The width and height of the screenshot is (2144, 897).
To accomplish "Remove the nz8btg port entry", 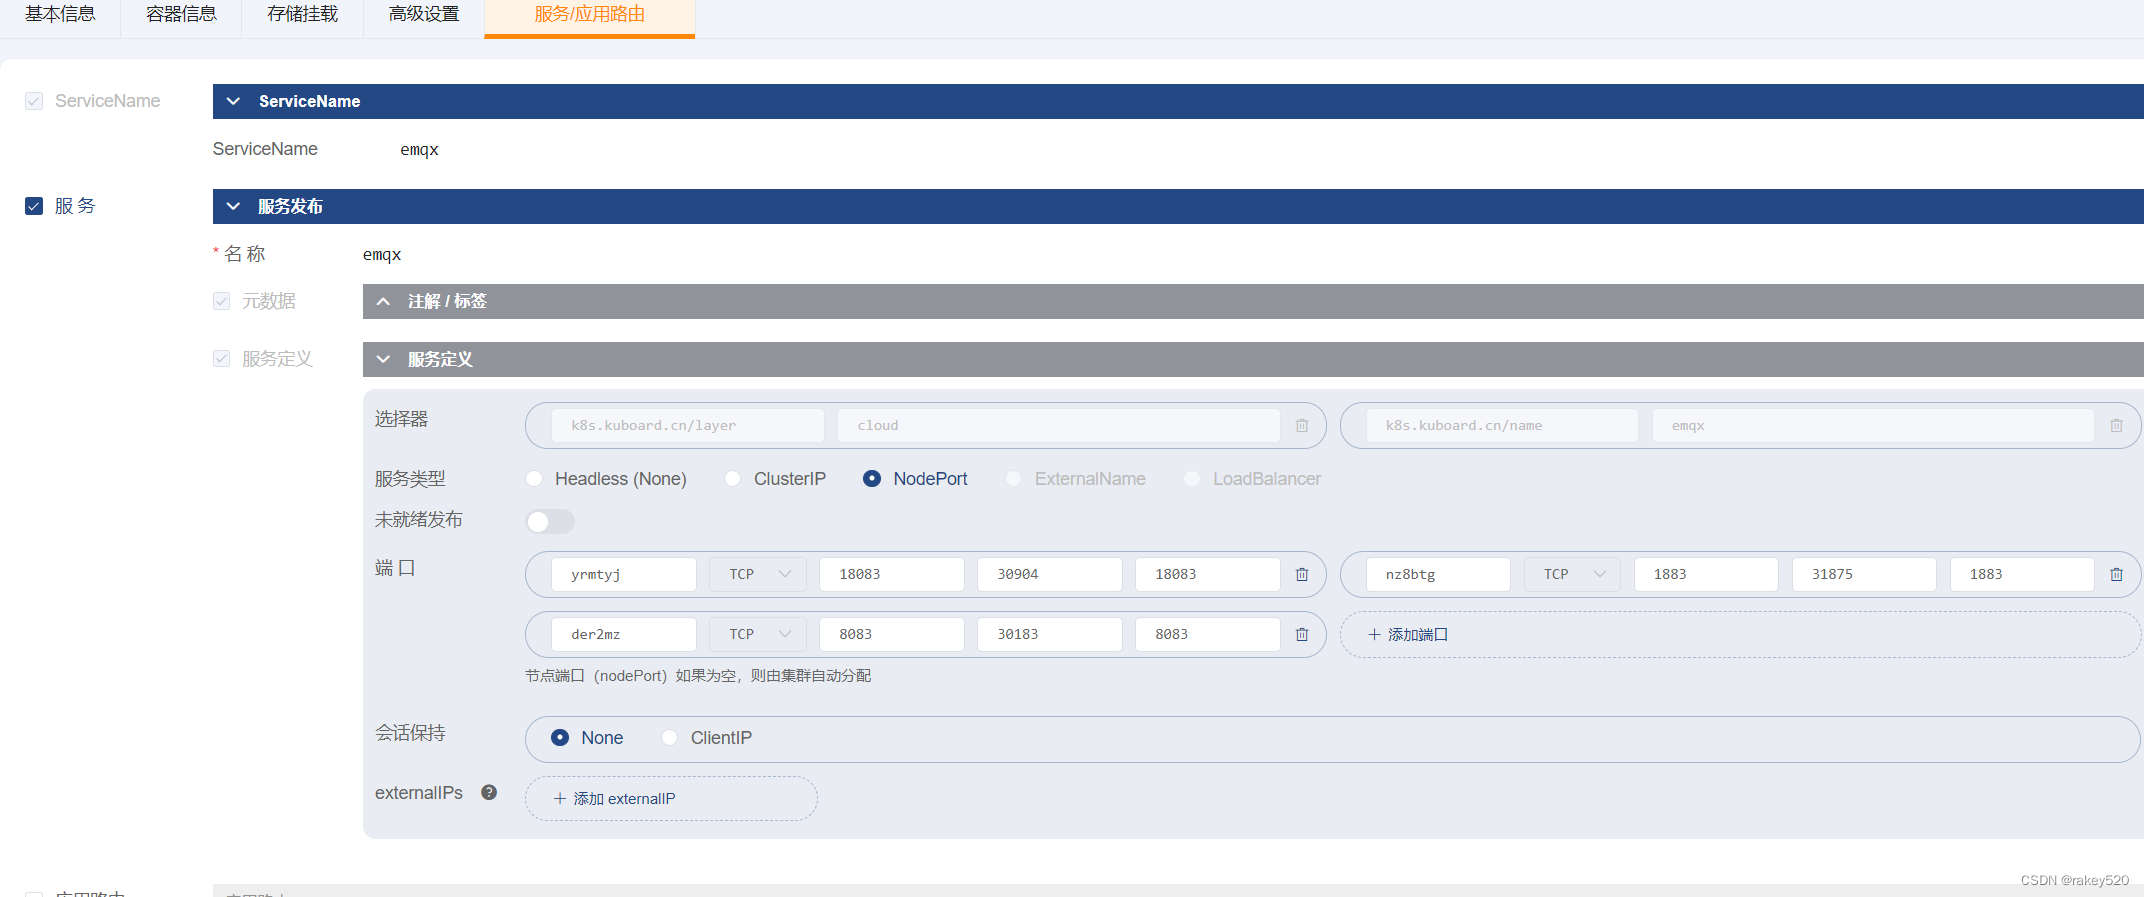I will [x=2116, y=575].
